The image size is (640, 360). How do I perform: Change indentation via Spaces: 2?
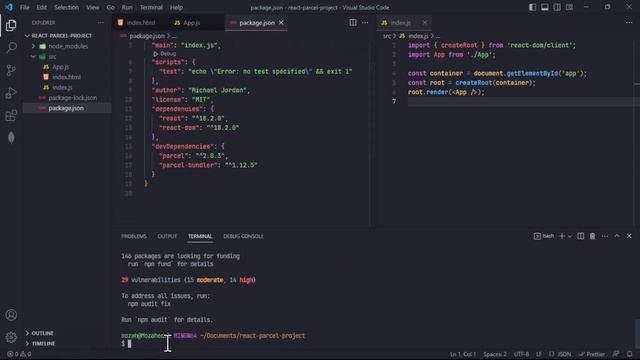point(495,354)
